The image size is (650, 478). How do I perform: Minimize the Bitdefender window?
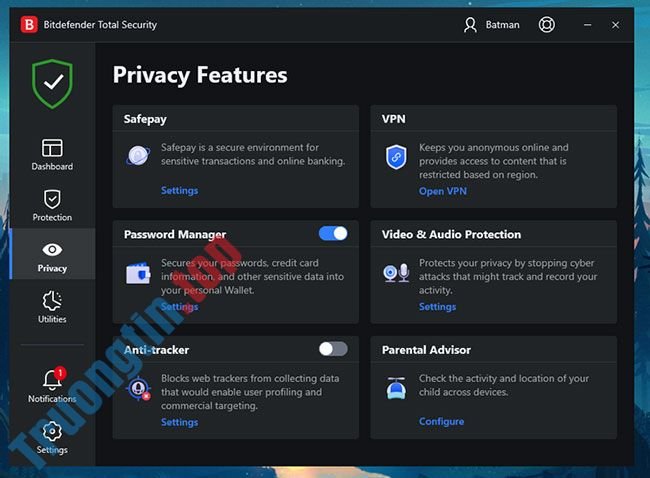(587, 25)
